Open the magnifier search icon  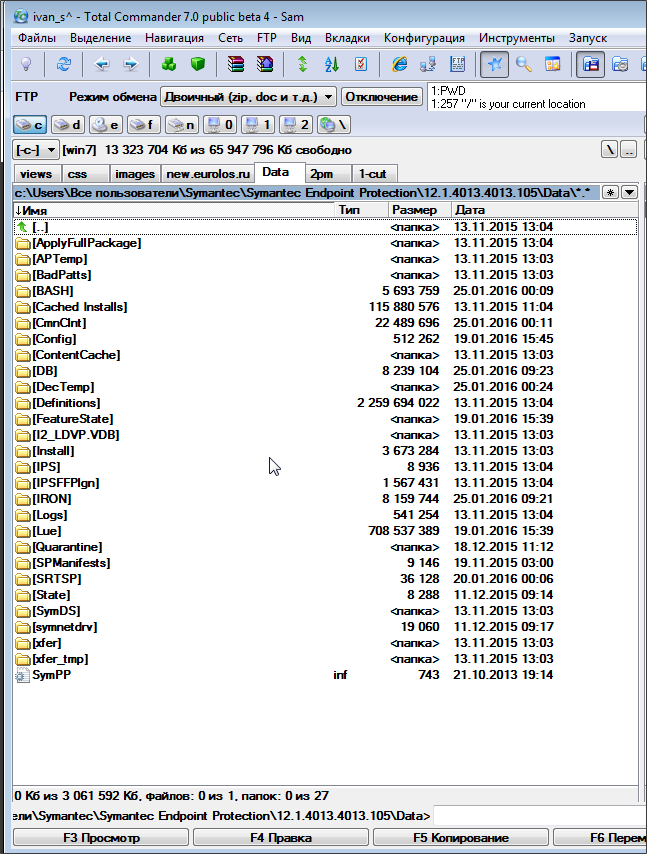point(524,64)
